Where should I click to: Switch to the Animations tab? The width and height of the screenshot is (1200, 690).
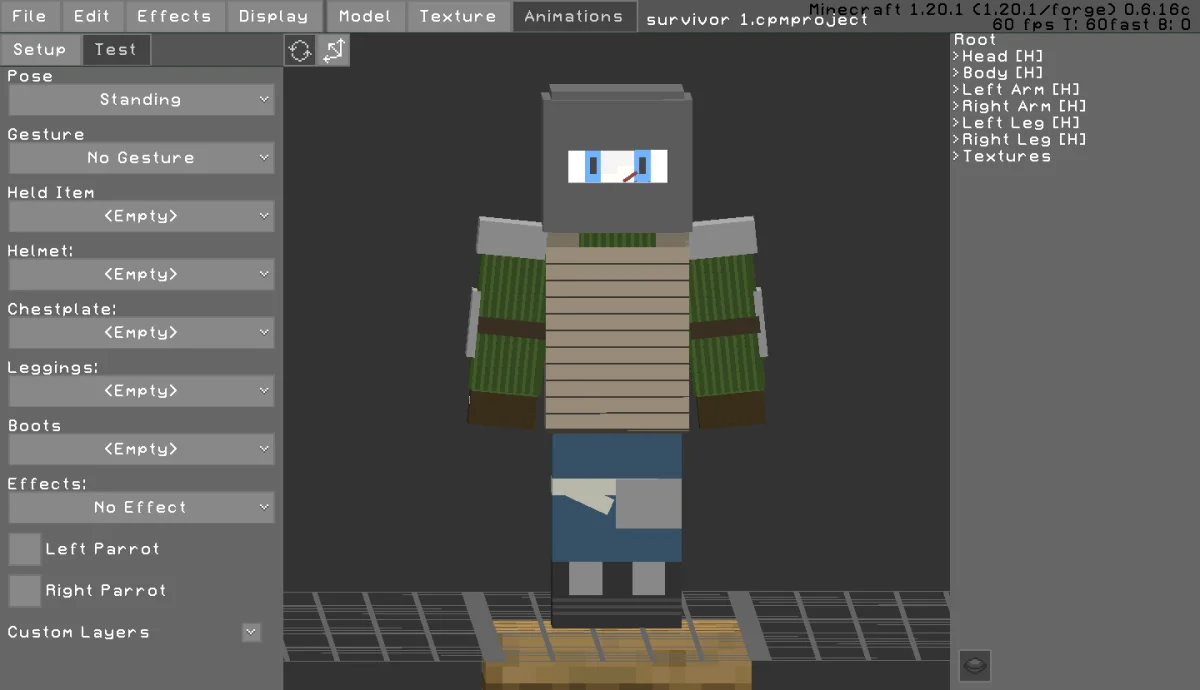point(574,16)
